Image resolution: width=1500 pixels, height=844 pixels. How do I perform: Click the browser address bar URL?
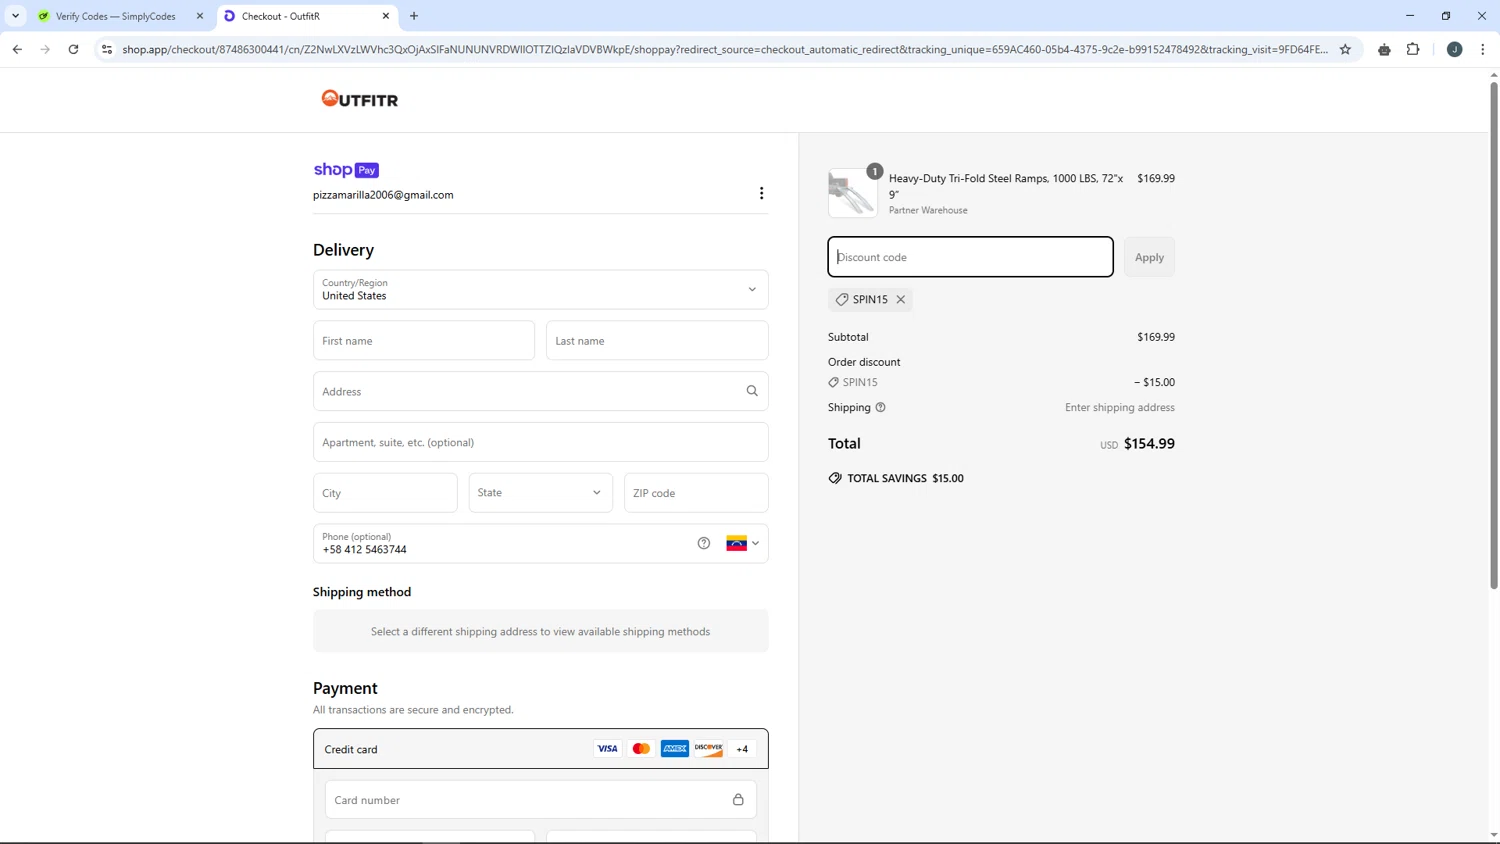725,49
